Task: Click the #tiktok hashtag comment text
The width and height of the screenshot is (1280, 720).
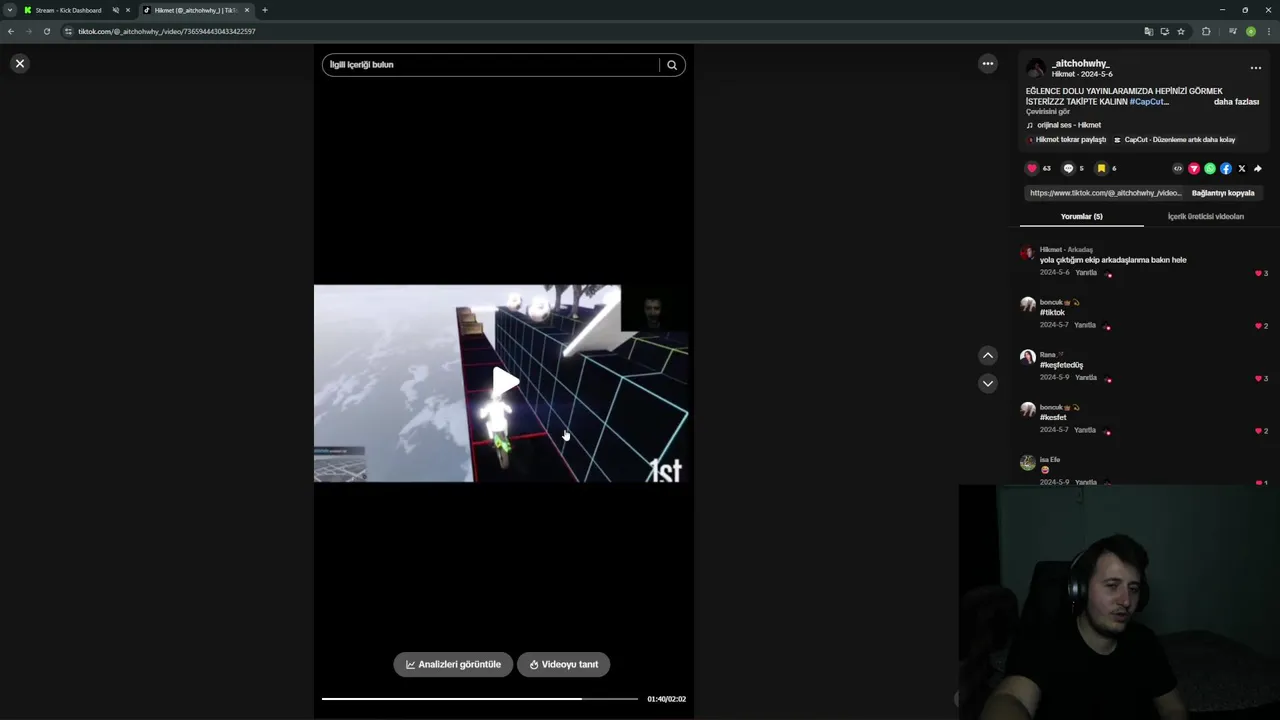Action: pyautogui.click(x=1052, y=312)
